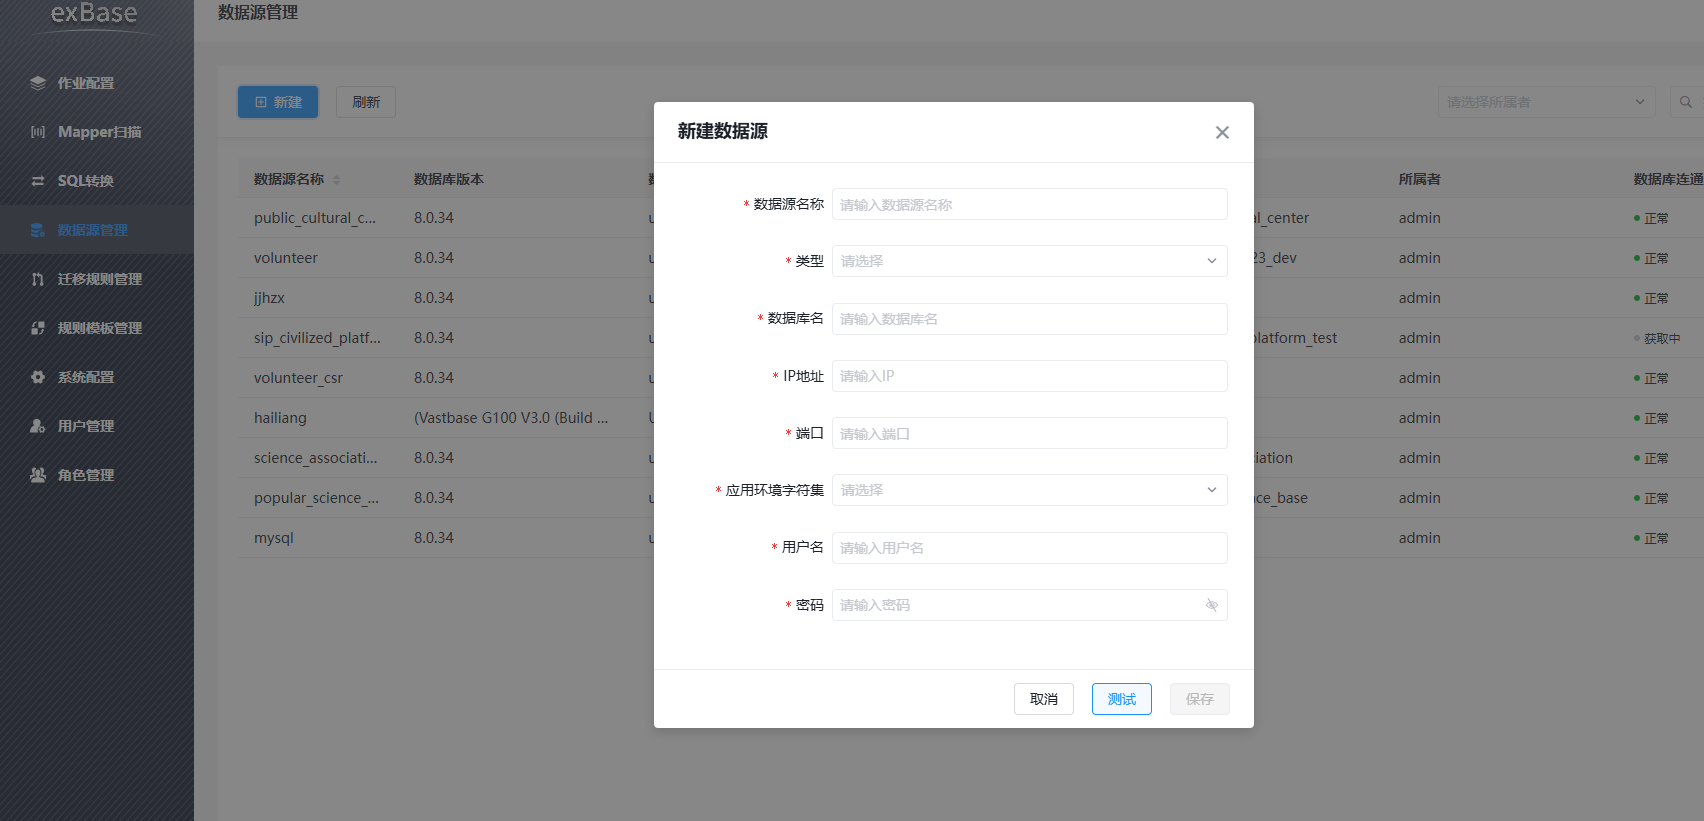Click the search magnifier icon button
1704x821 pixels.
pos(1686,102)
